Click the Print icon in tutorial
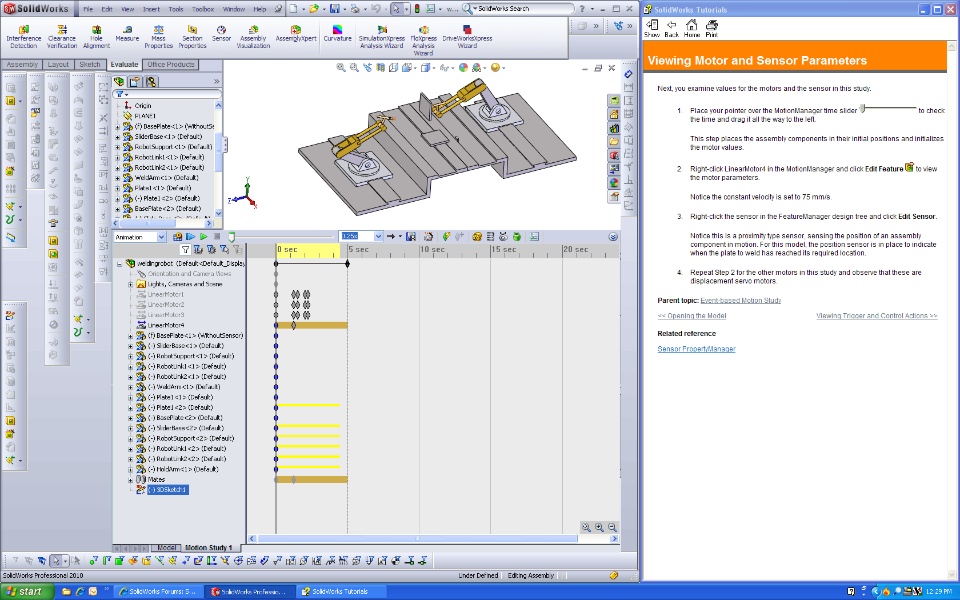This screenshot has width=960, height=600. 712,27
